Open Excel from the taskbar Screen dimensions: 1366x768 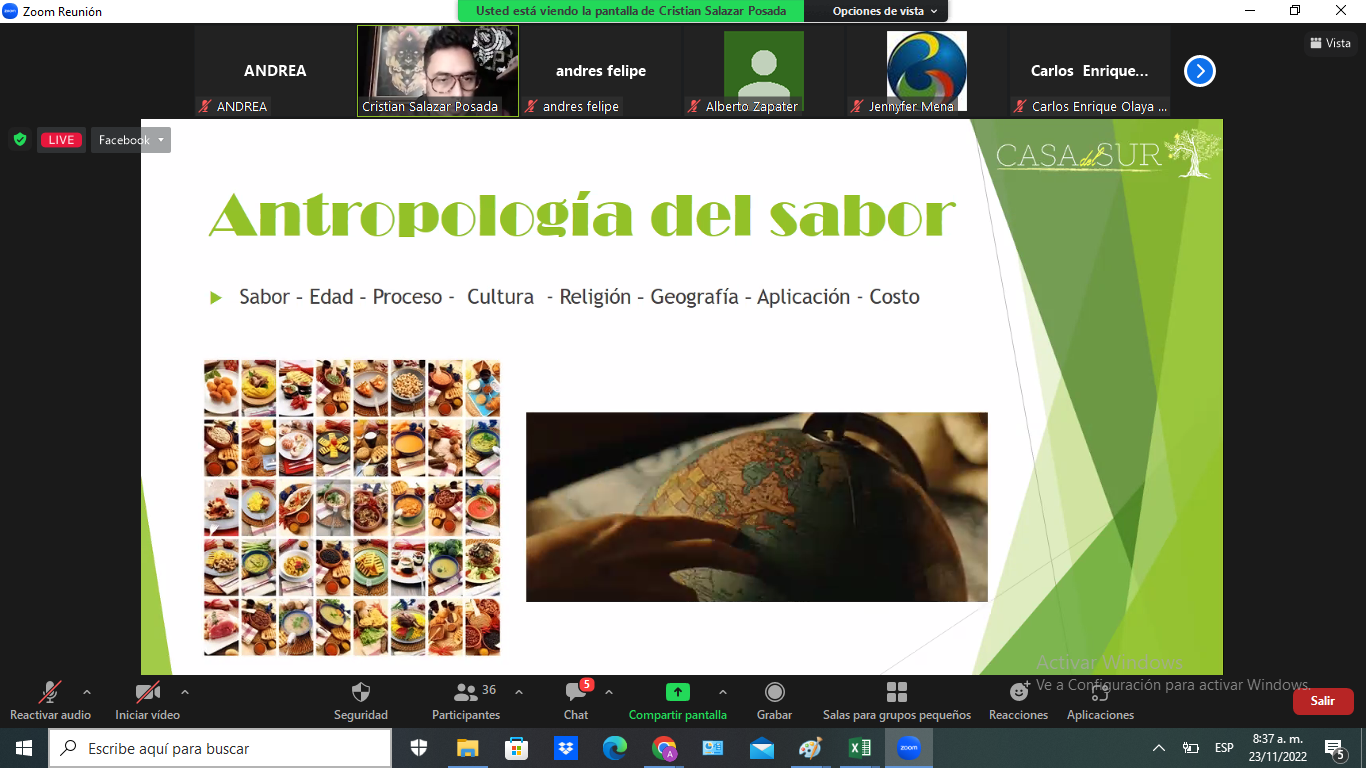[859, 748]
